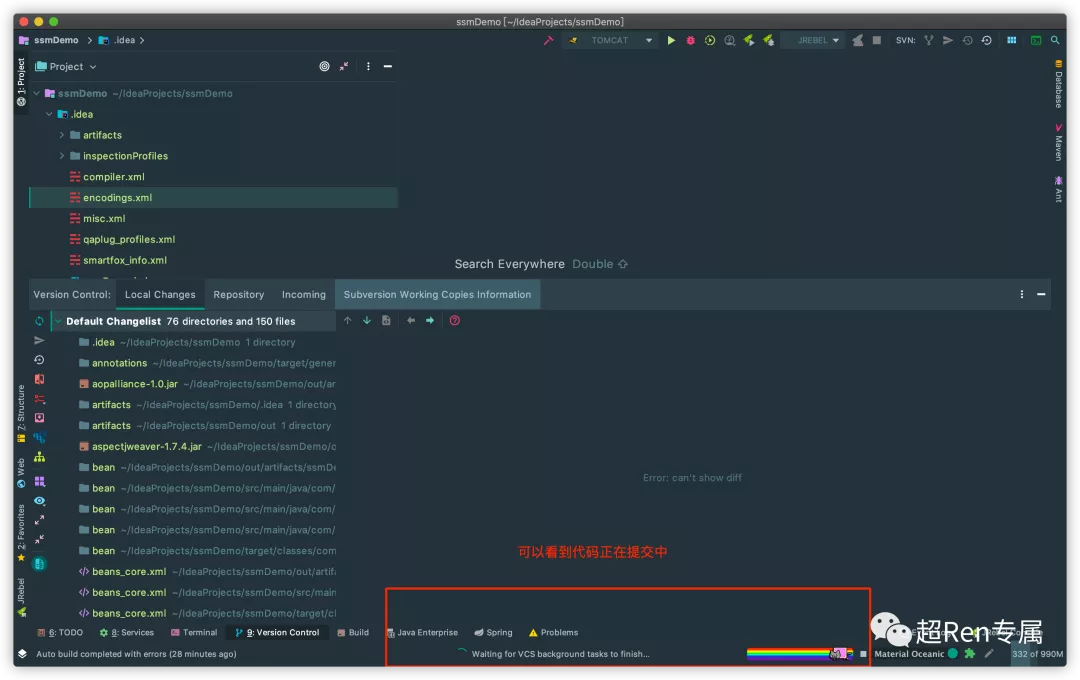
Task: Stop the background task square button
Action: click(863, 654)
